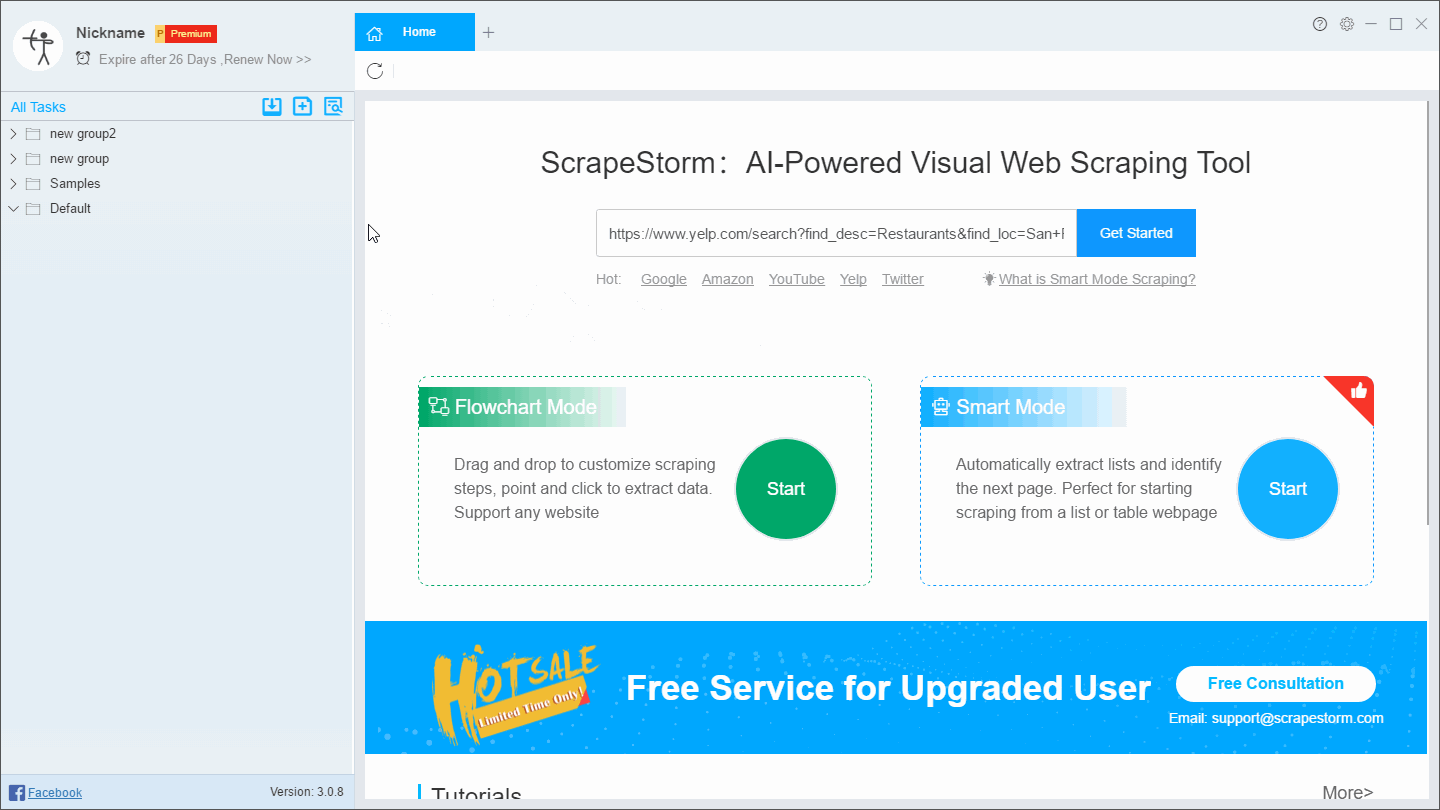Click the Renew Now expiry link
This screenshot has height=810, width=1440.
click(x=268, y=60)
